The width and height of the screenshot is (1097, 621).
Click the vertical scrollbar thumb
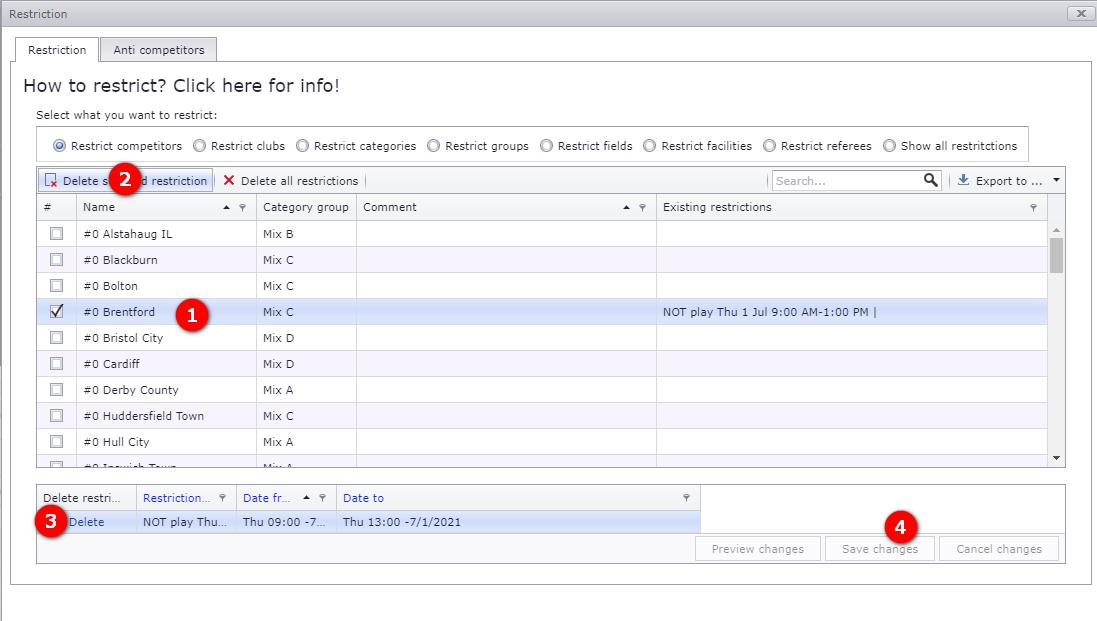[1056, 255]
